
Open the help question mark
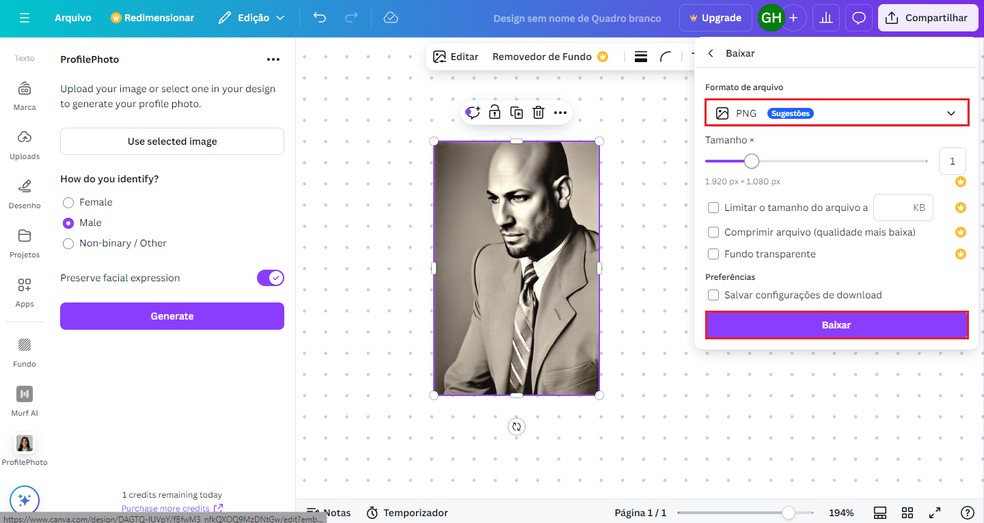tap(968, 513)
